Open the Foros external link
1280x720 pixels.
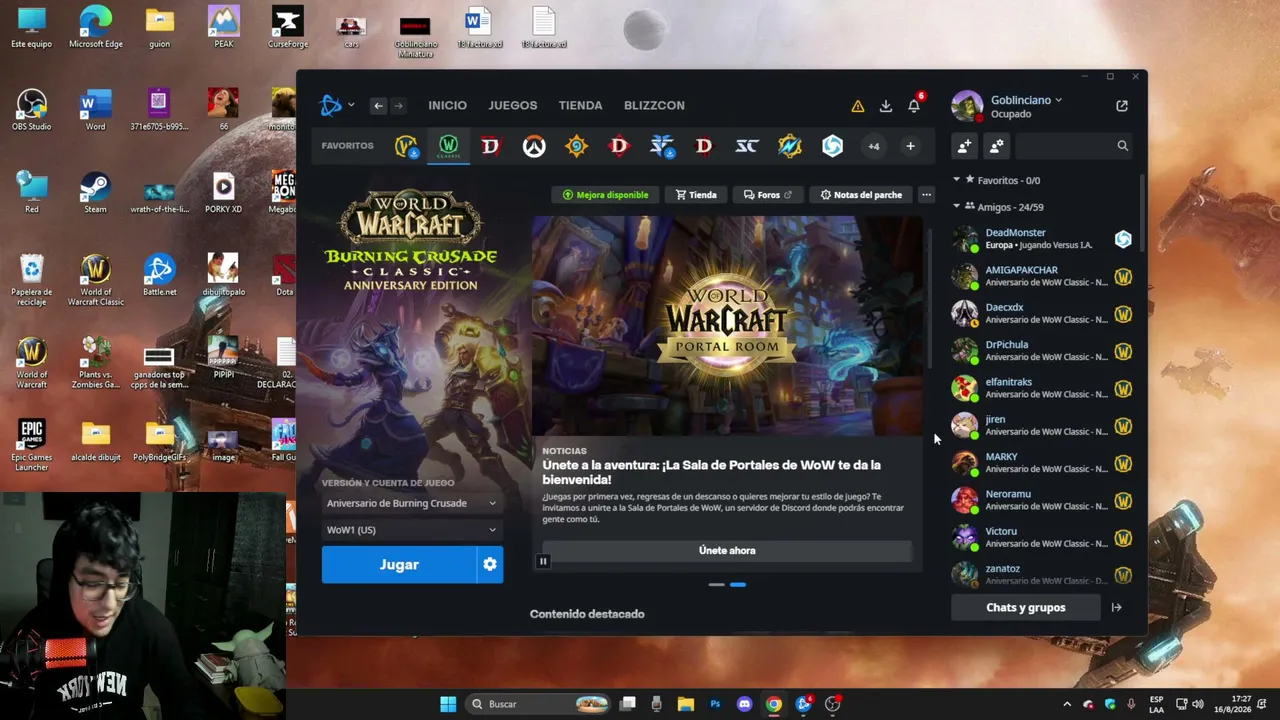(768, 195)
